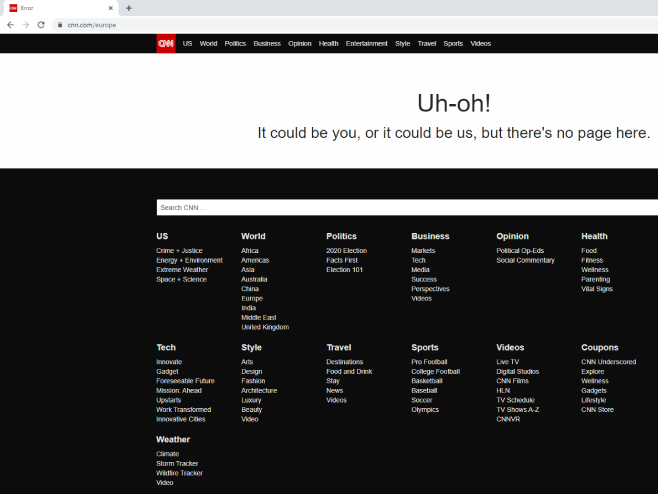The image size is (658, 494).
Task: Select Fitness under Health
Action: (x=592, y=260)
